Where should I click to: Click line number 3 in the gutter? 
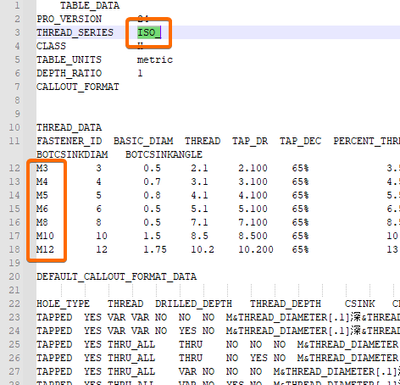coord(17,33)
